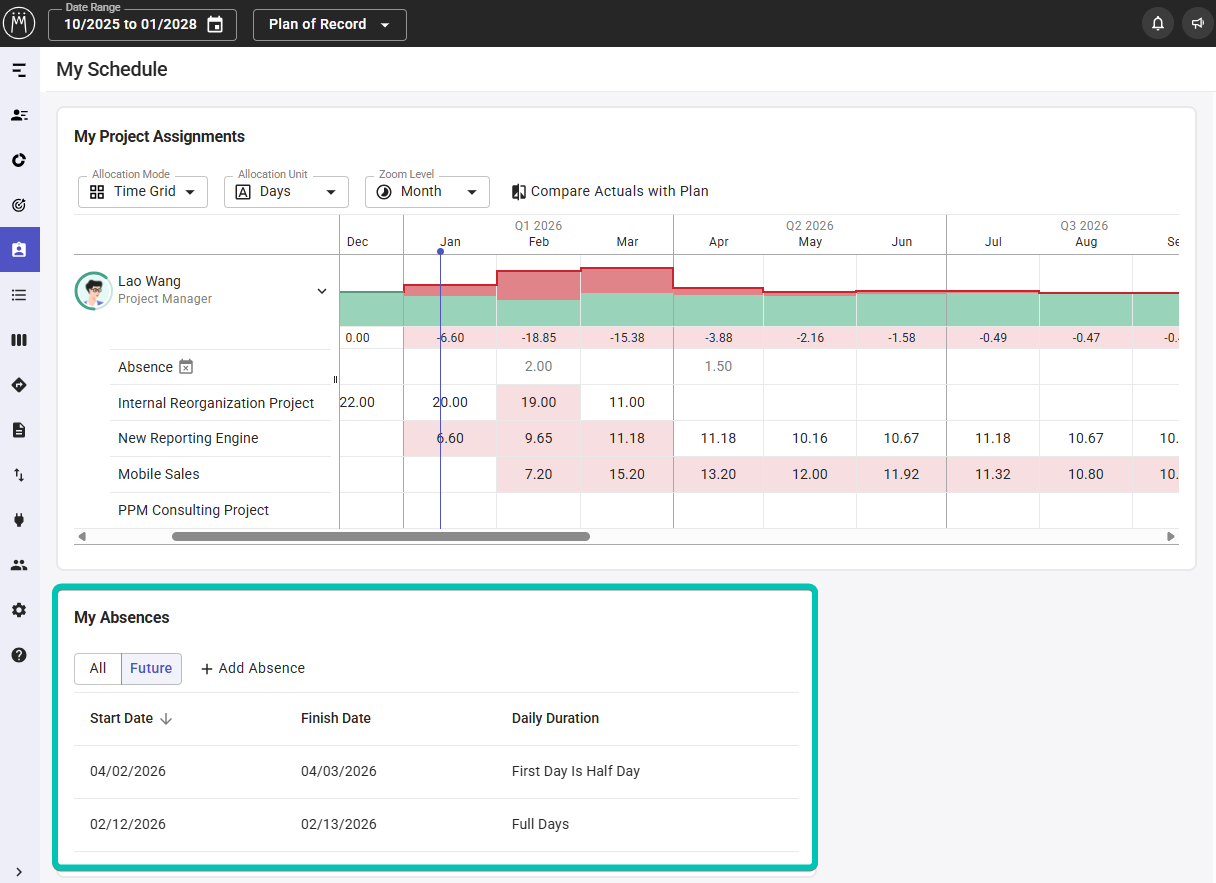This screenshot has height=883, width=1216.
Task: Open the Zoom Level dropdown
Action: point(427,191)
